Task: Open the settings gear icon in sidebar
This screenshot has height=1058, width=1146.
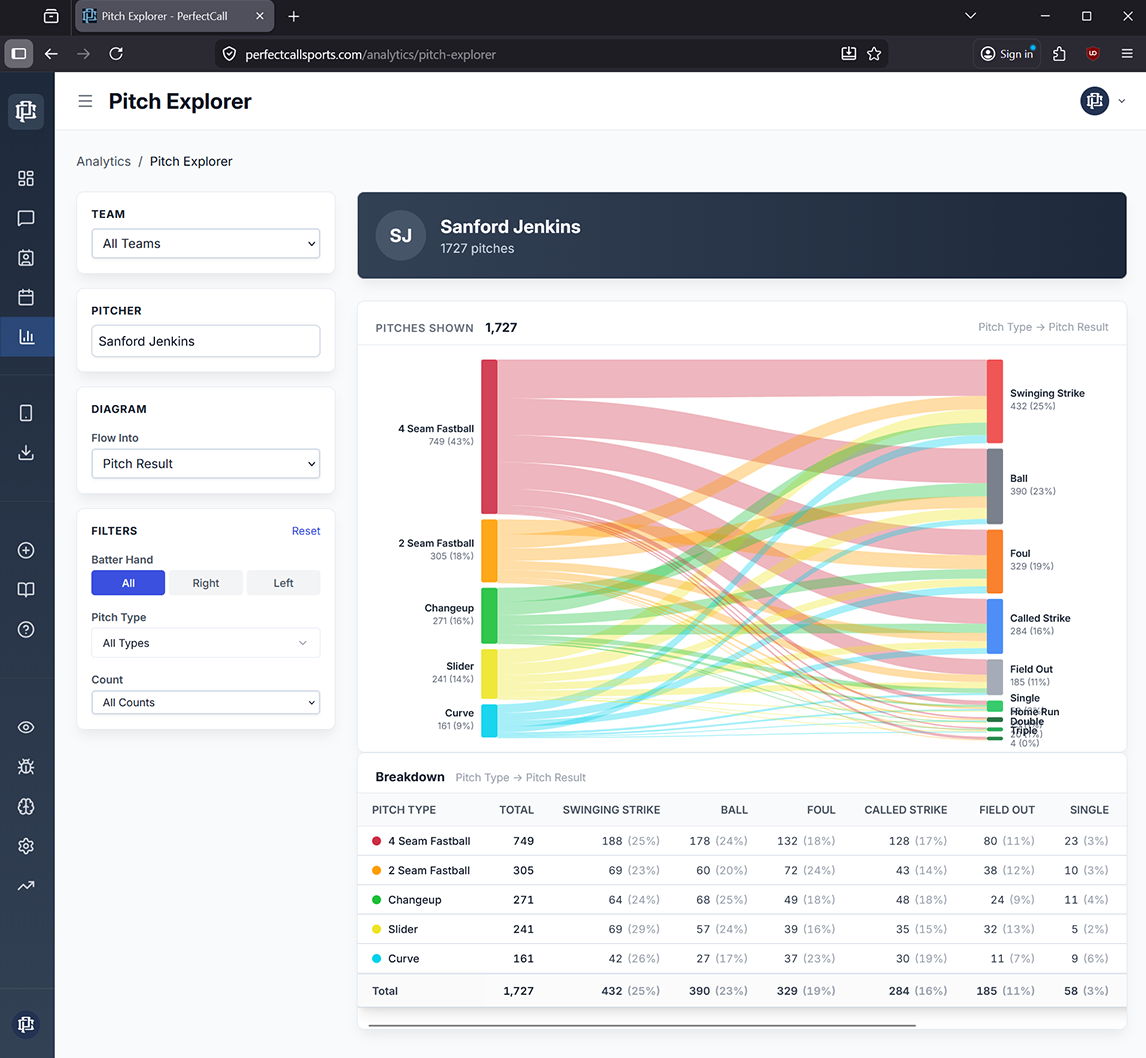Action: [27, 846]
